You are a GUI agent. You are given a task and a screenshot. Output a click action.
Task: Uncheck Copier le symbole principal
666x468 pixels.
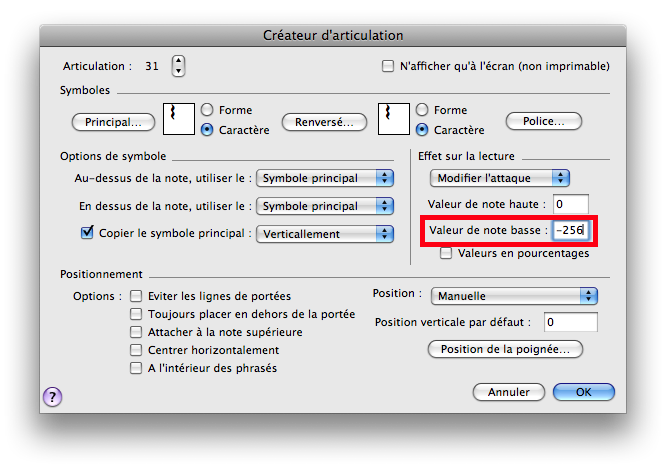[86, 234]
